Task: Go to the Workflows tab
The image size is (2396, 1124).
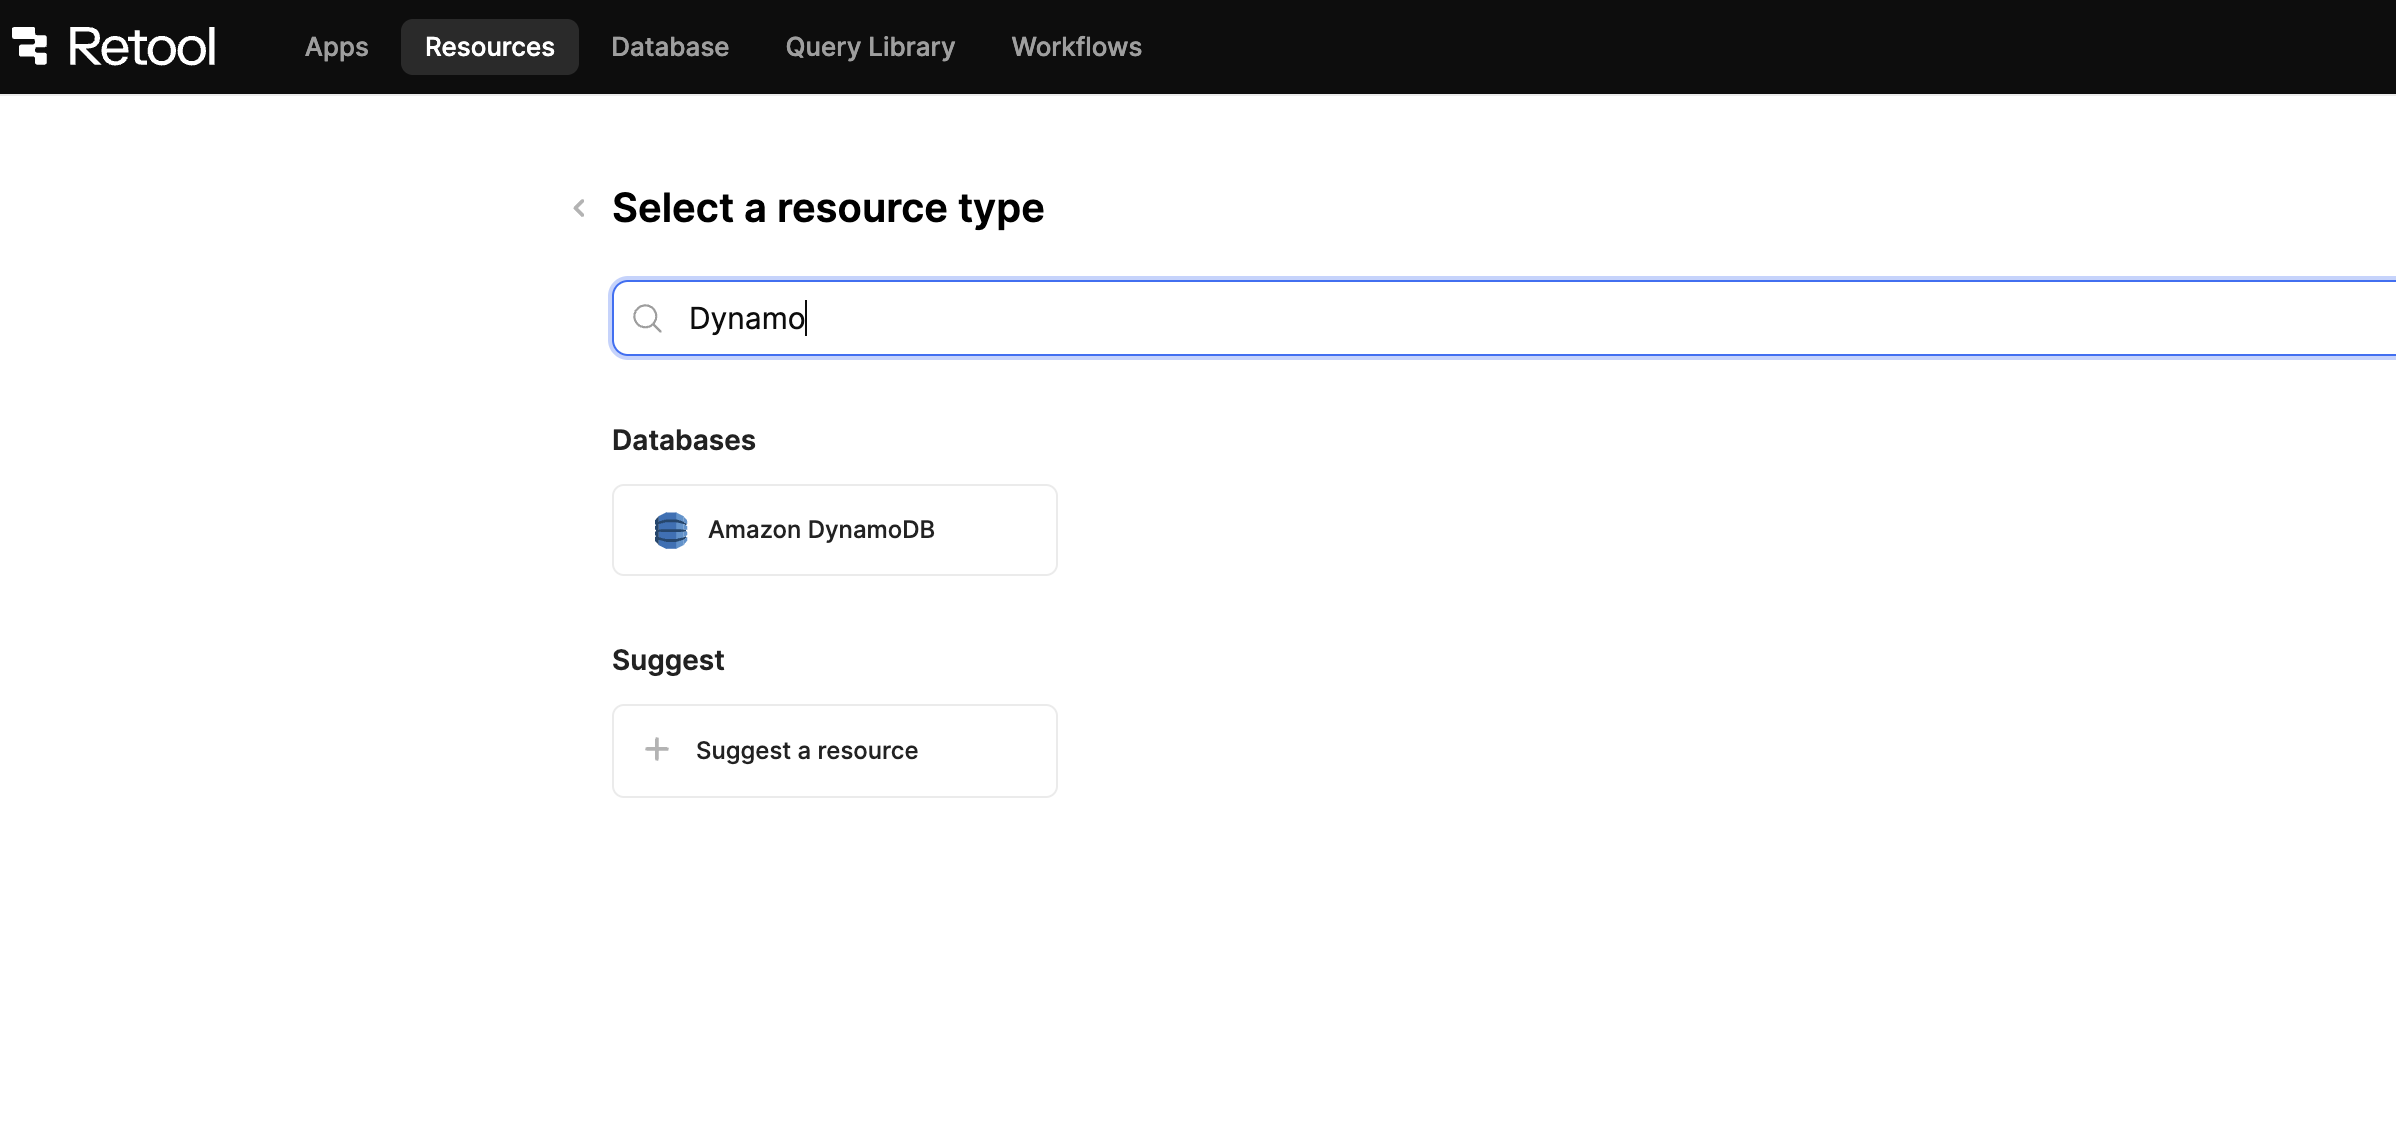Action: (1076, 47)
